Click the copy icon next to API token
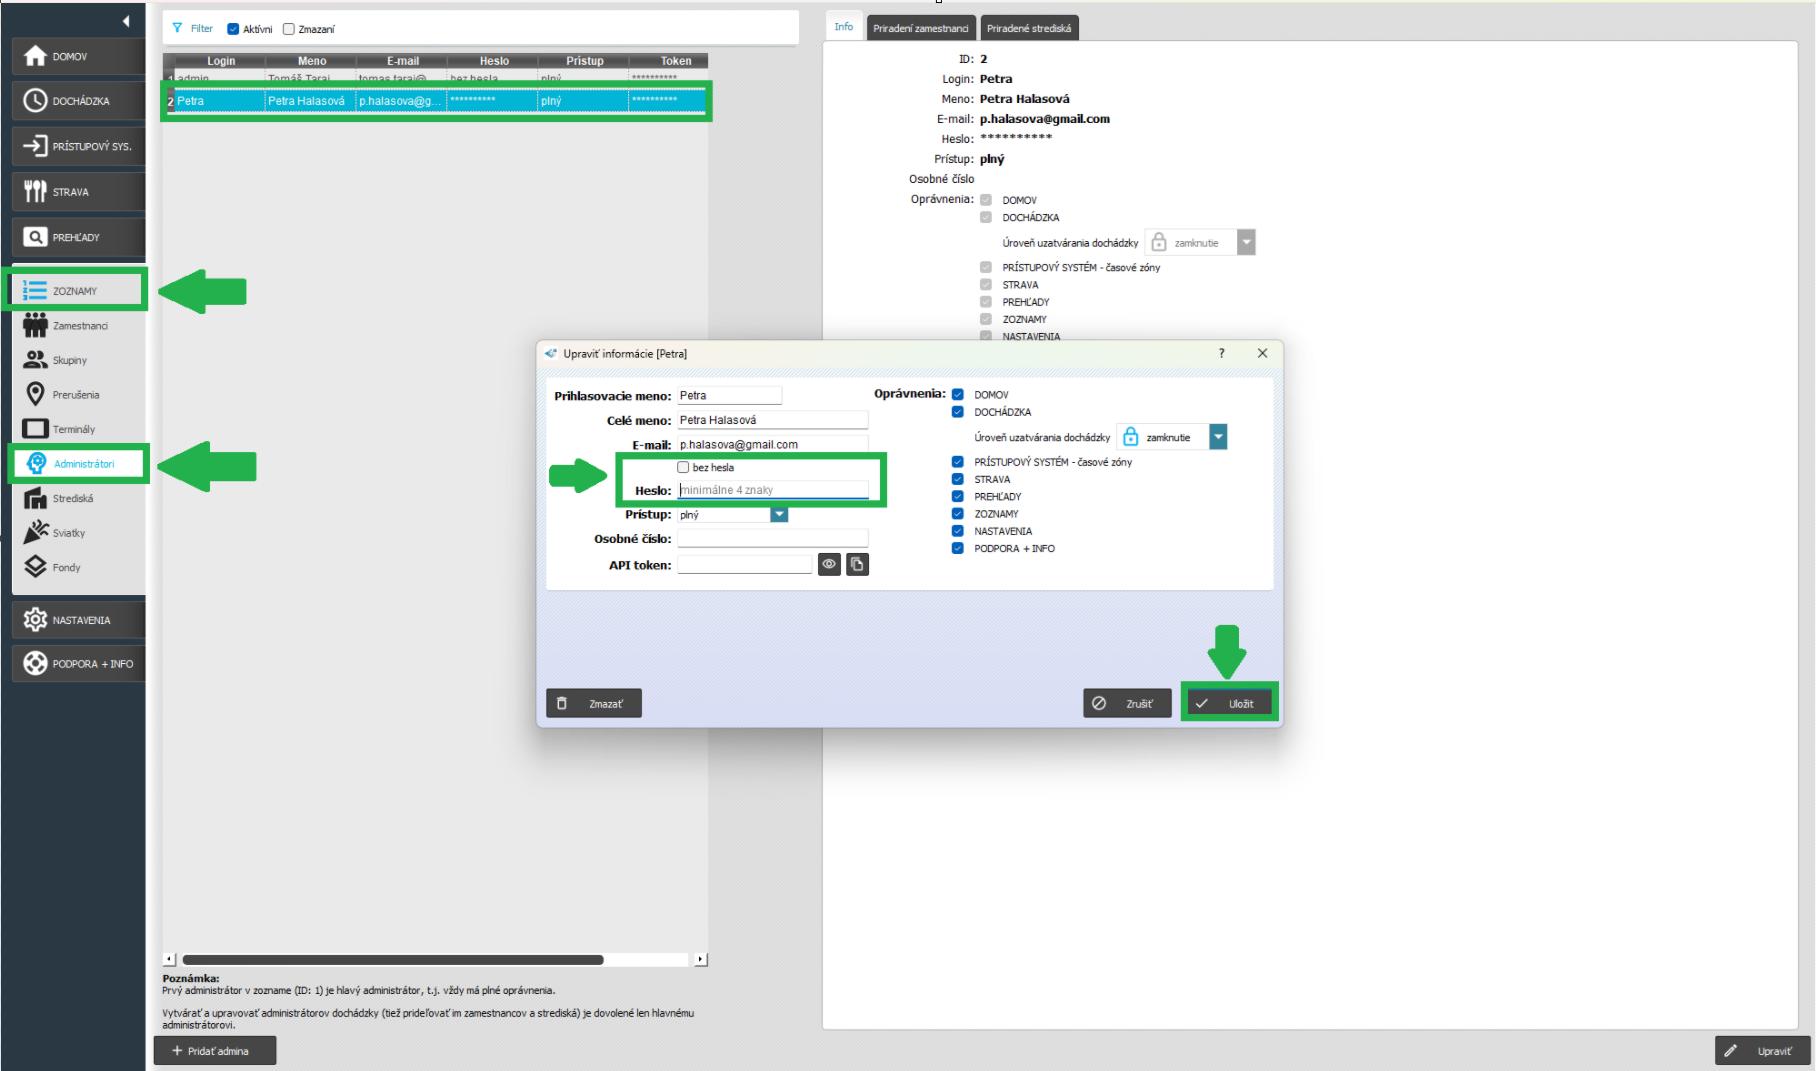The width and height of the screenshot is (1816, 1071). (857, 565)
